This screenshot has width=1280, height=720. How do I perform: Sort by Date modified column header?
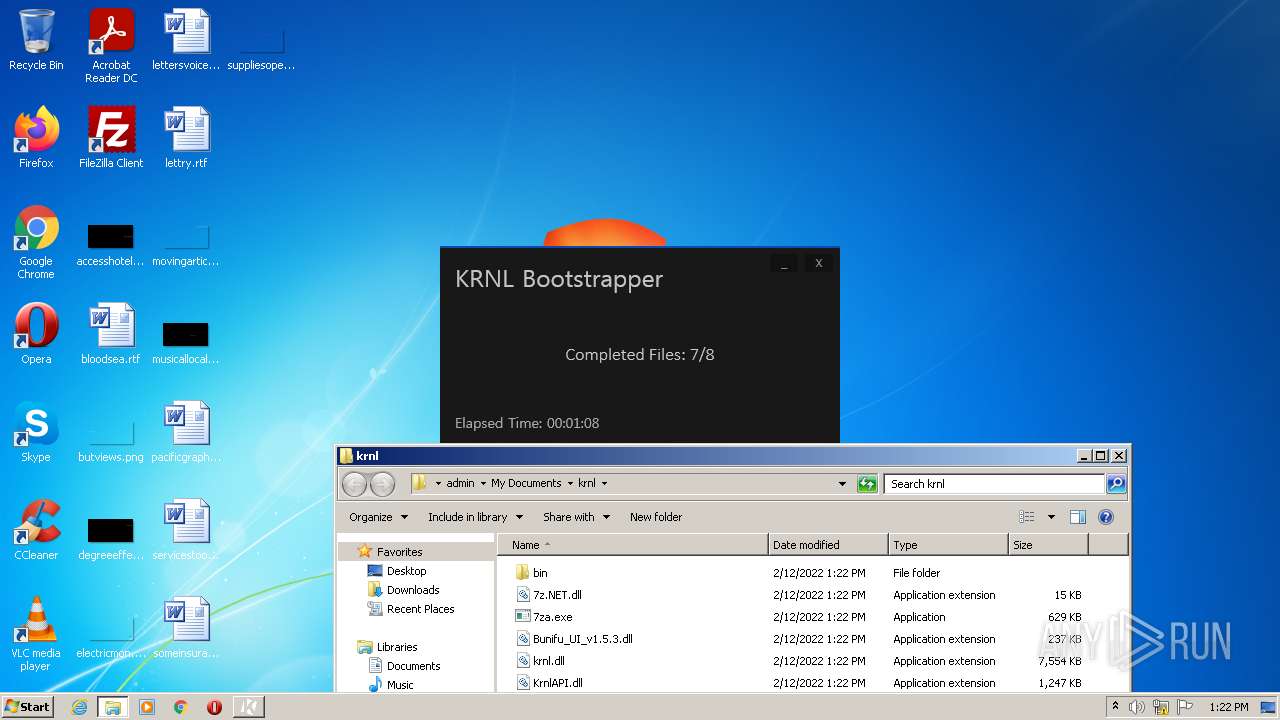point(828,545)
